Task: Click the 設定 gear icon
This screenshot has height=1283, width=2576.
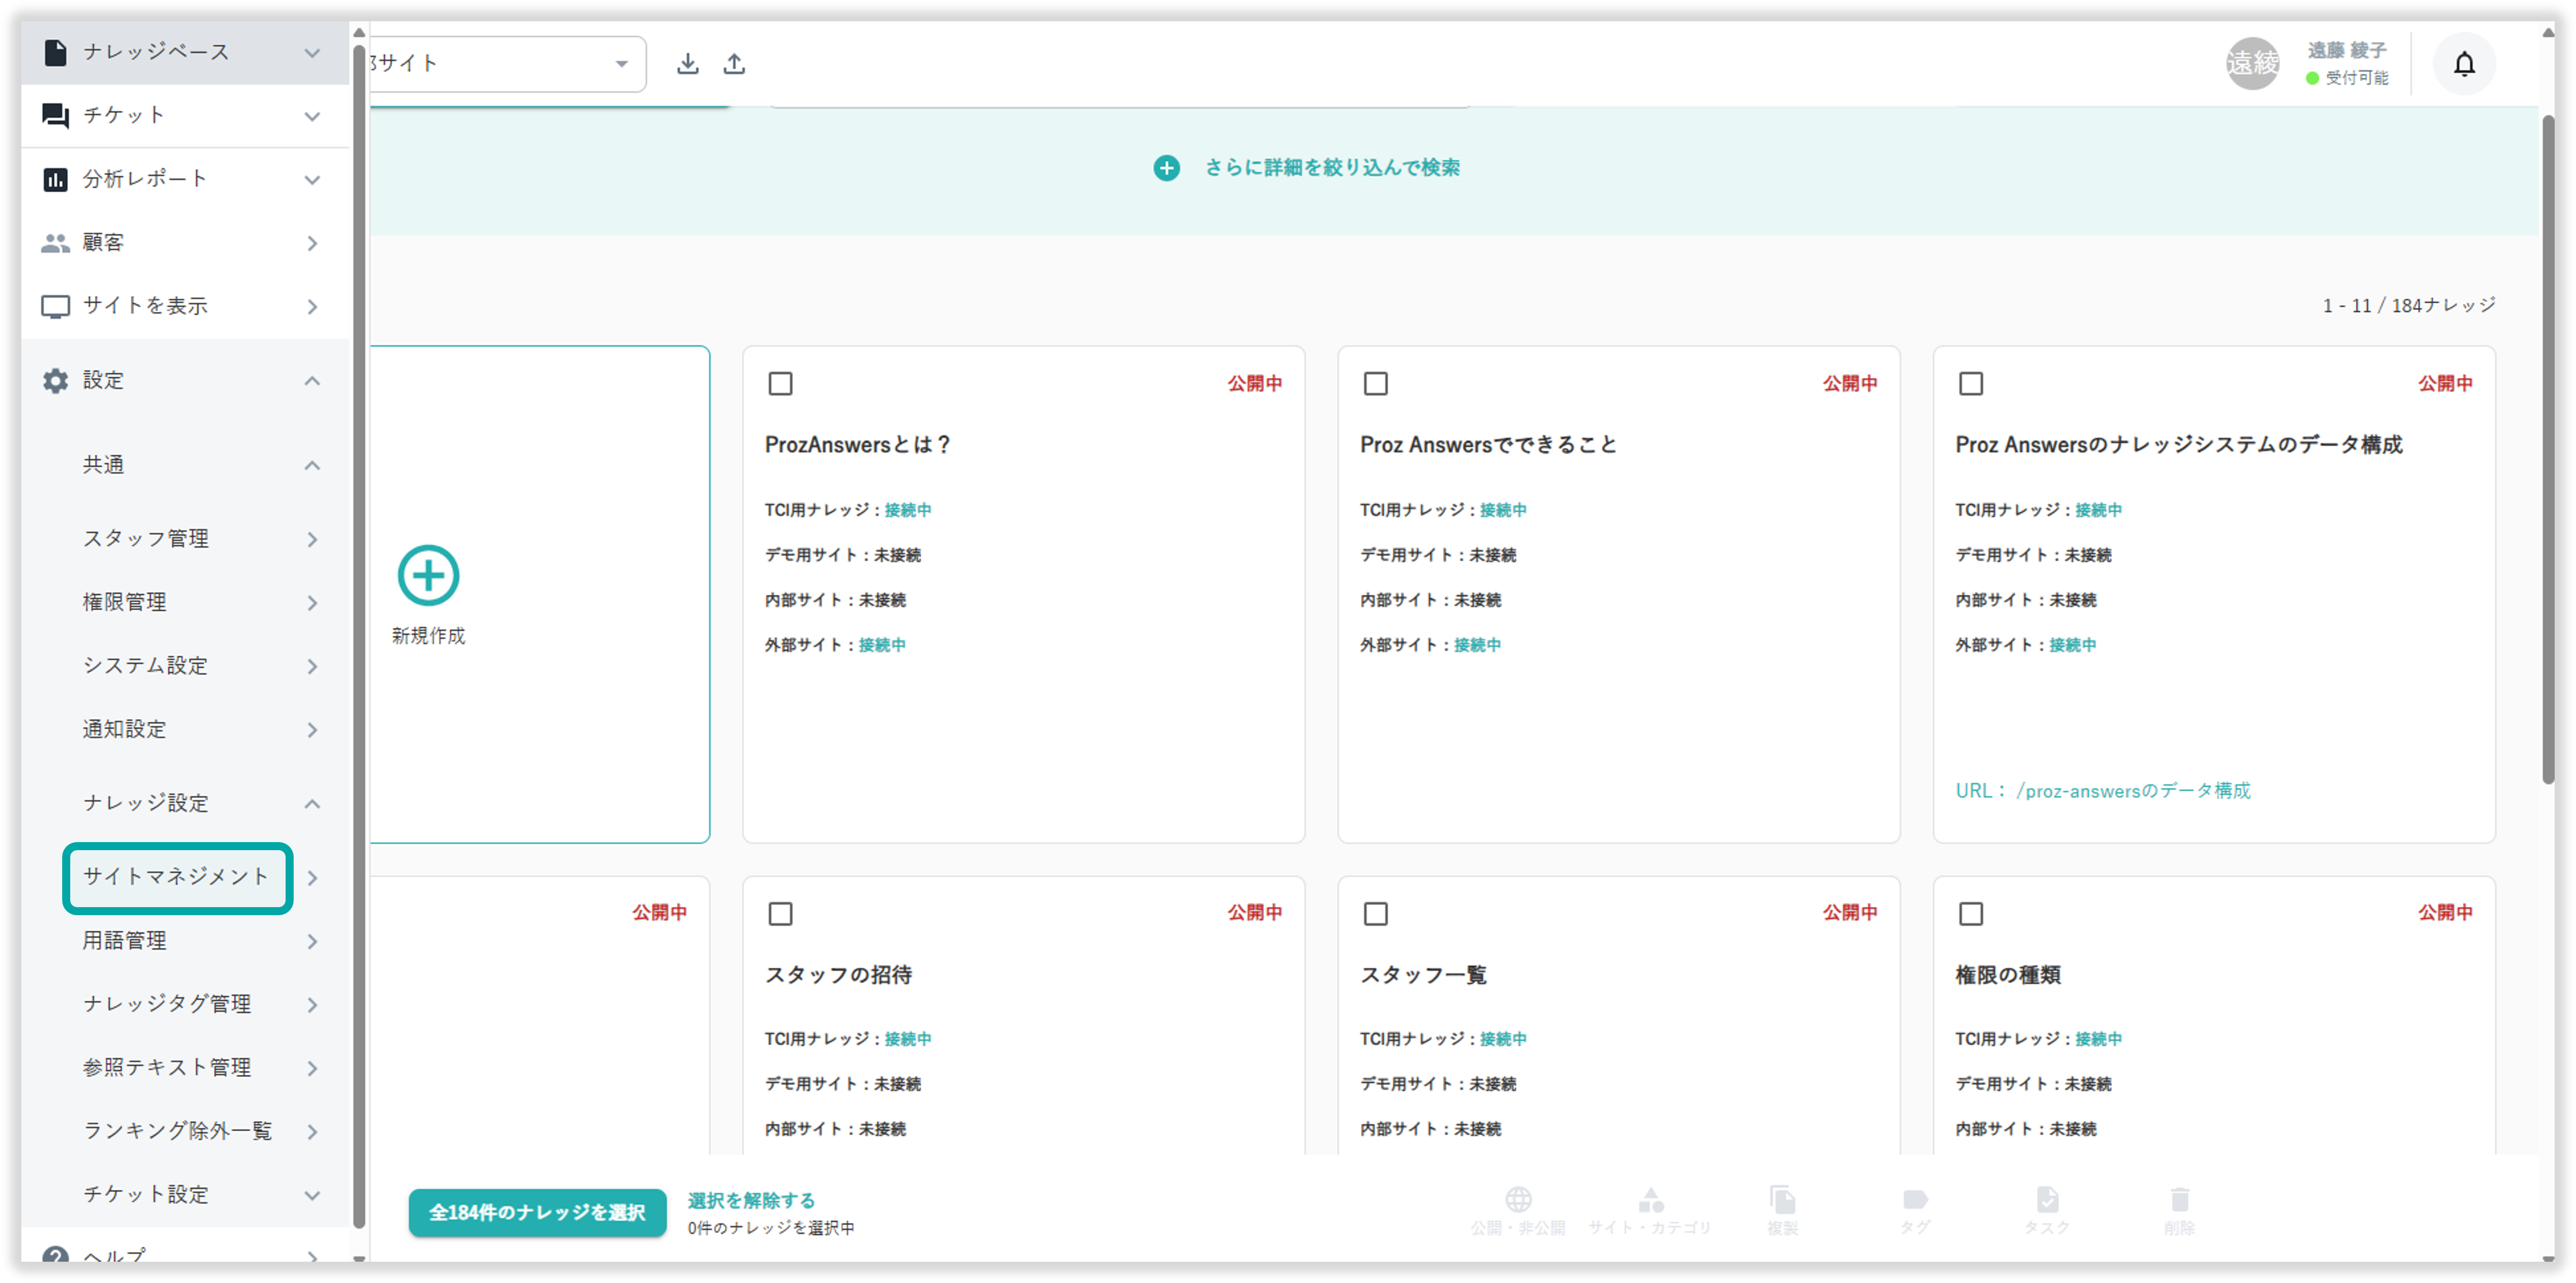Action: pos(55,380)
